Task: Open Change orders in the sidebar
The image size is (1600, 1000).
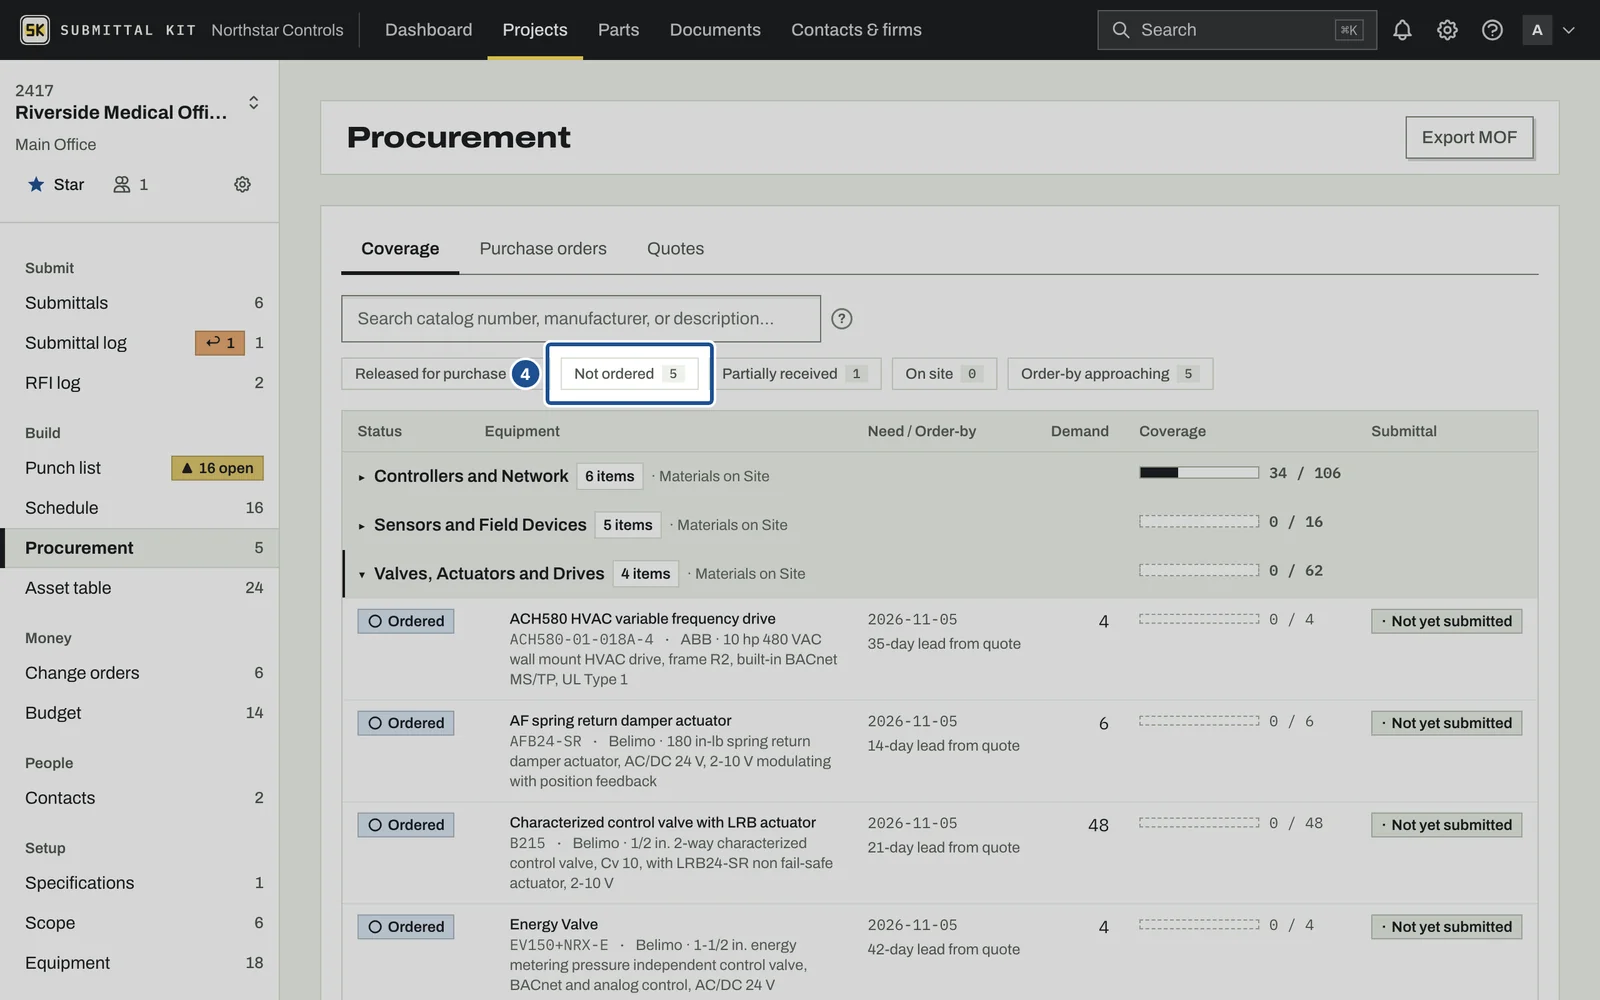Action: point(140,673)
